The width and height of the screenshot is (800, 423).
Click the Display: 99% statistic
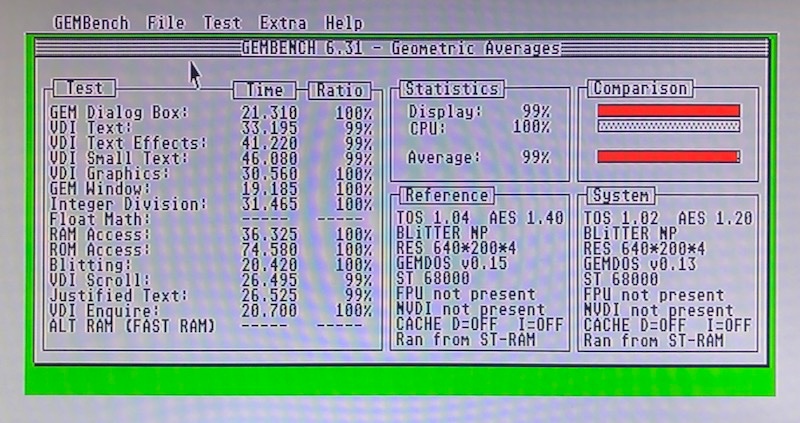point(479,111)
